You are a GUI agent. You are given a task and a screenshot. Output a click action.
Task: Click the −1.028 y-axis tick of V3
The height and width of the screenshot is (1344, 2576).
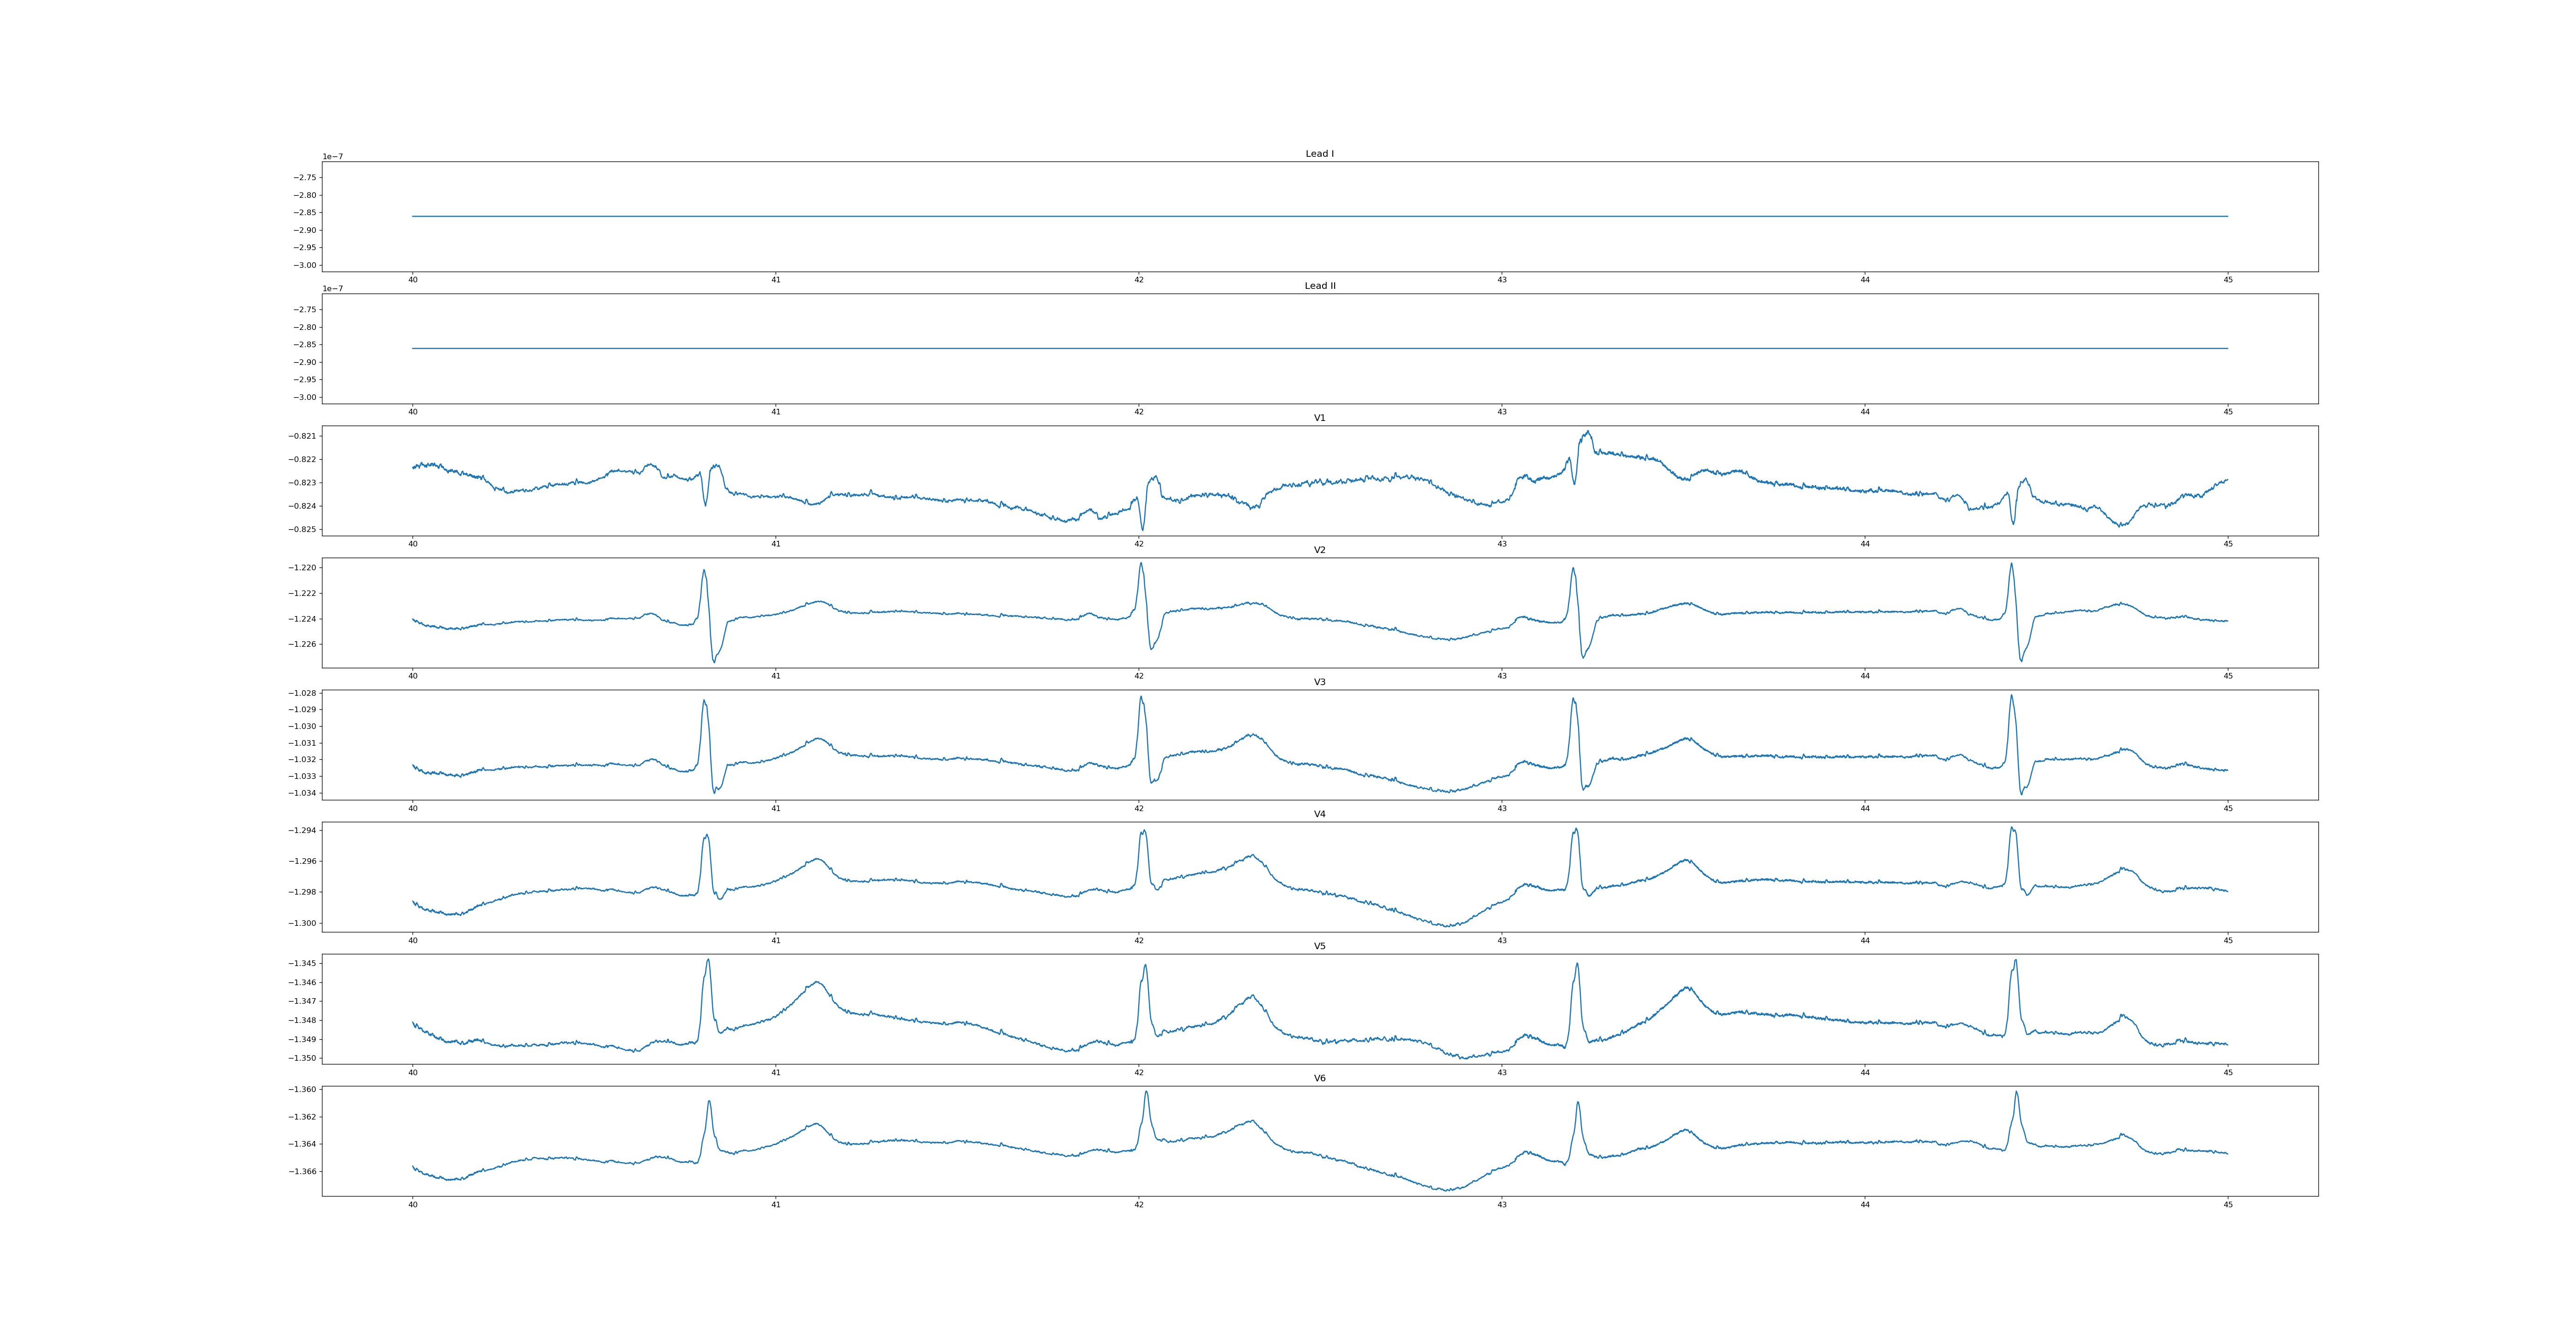pos(302,693)
